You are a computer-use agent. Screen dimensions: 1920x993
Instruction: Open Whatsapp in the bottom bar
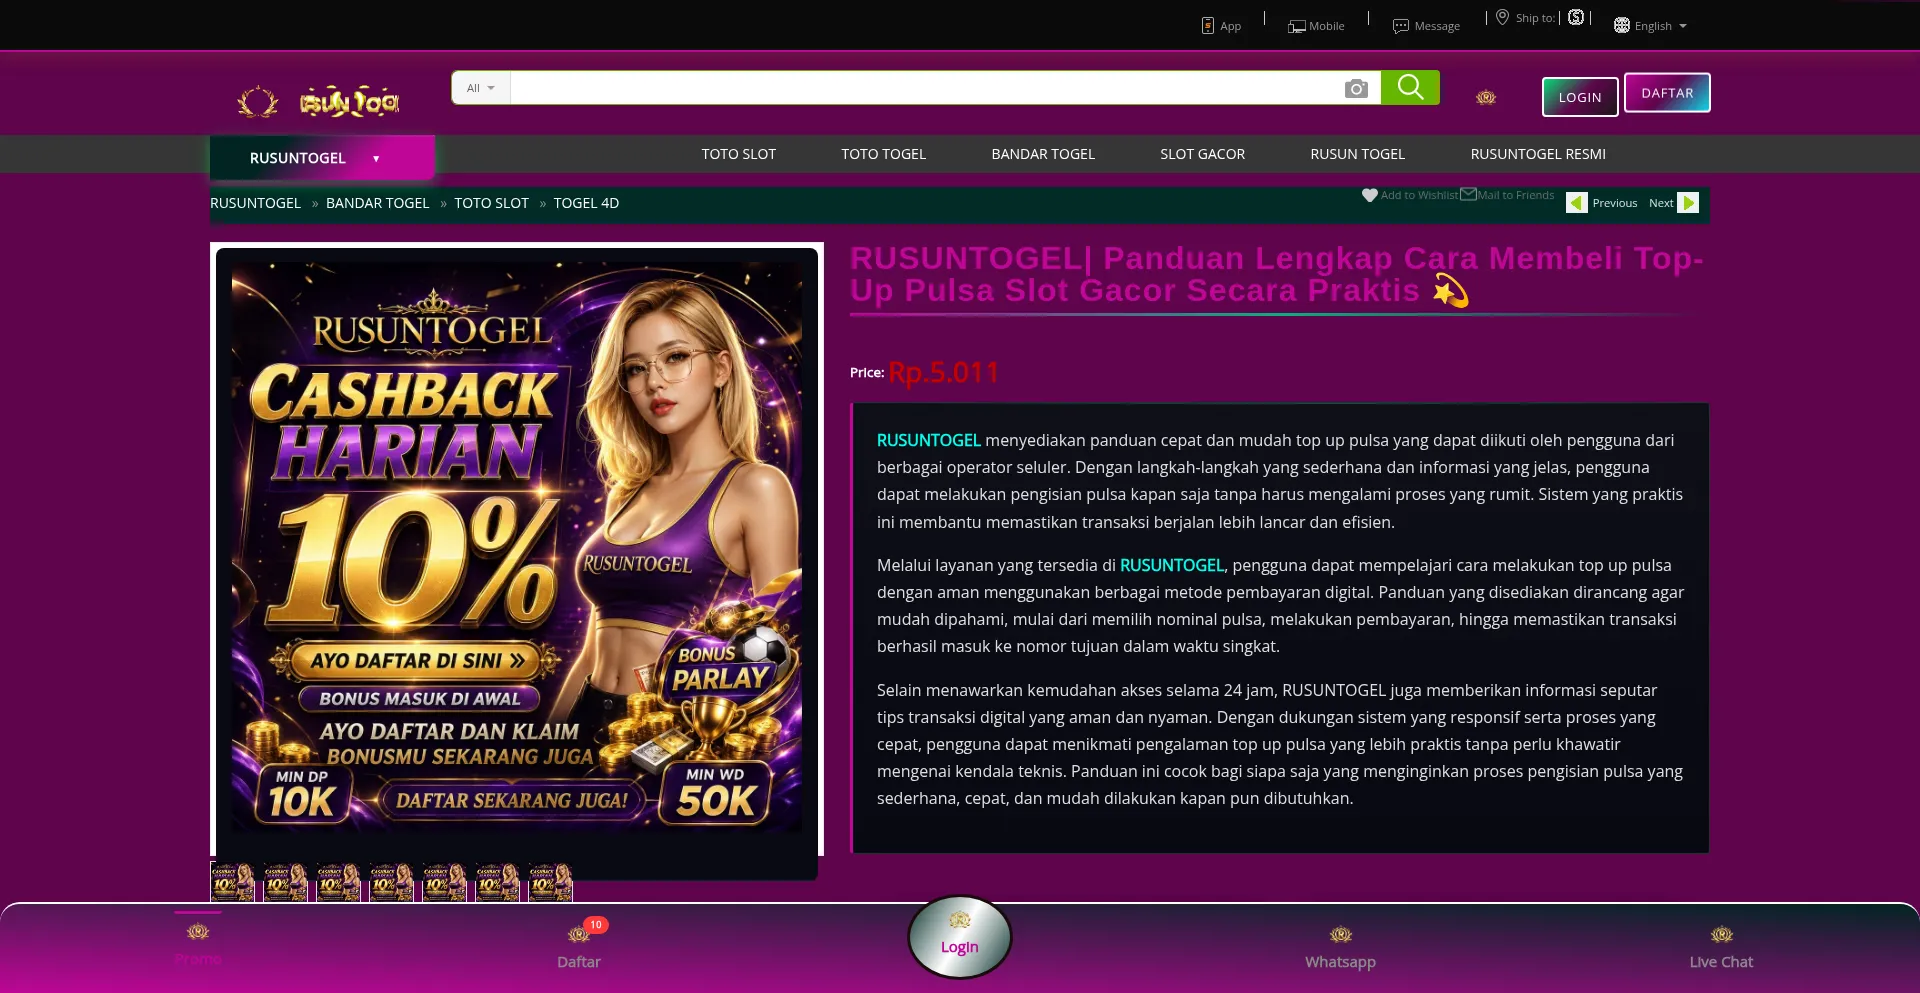coord(1341,946)
